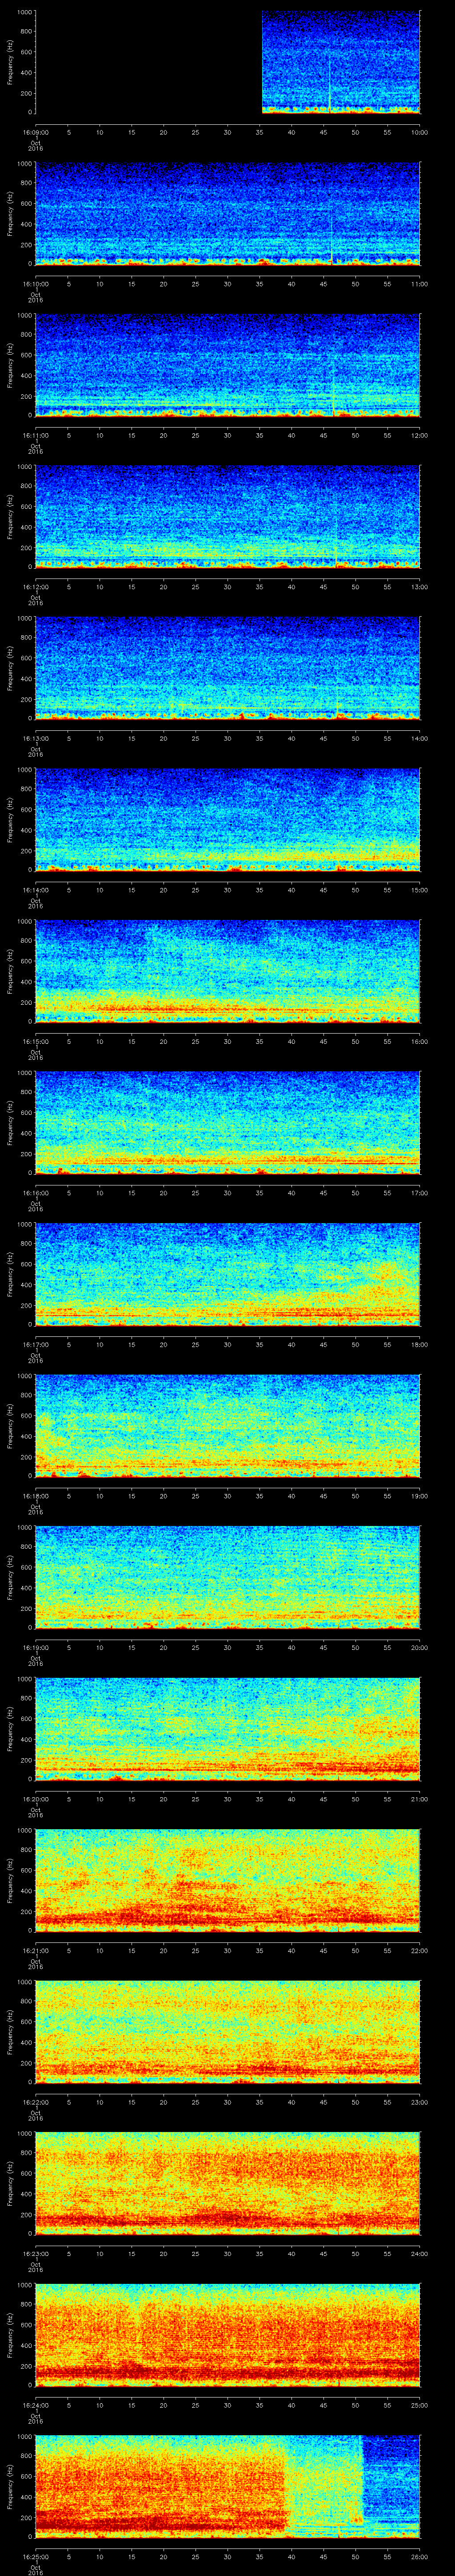
Task: Select the spectrogram panel starting at 16:16:00
Action: [x=227, y=1123]
